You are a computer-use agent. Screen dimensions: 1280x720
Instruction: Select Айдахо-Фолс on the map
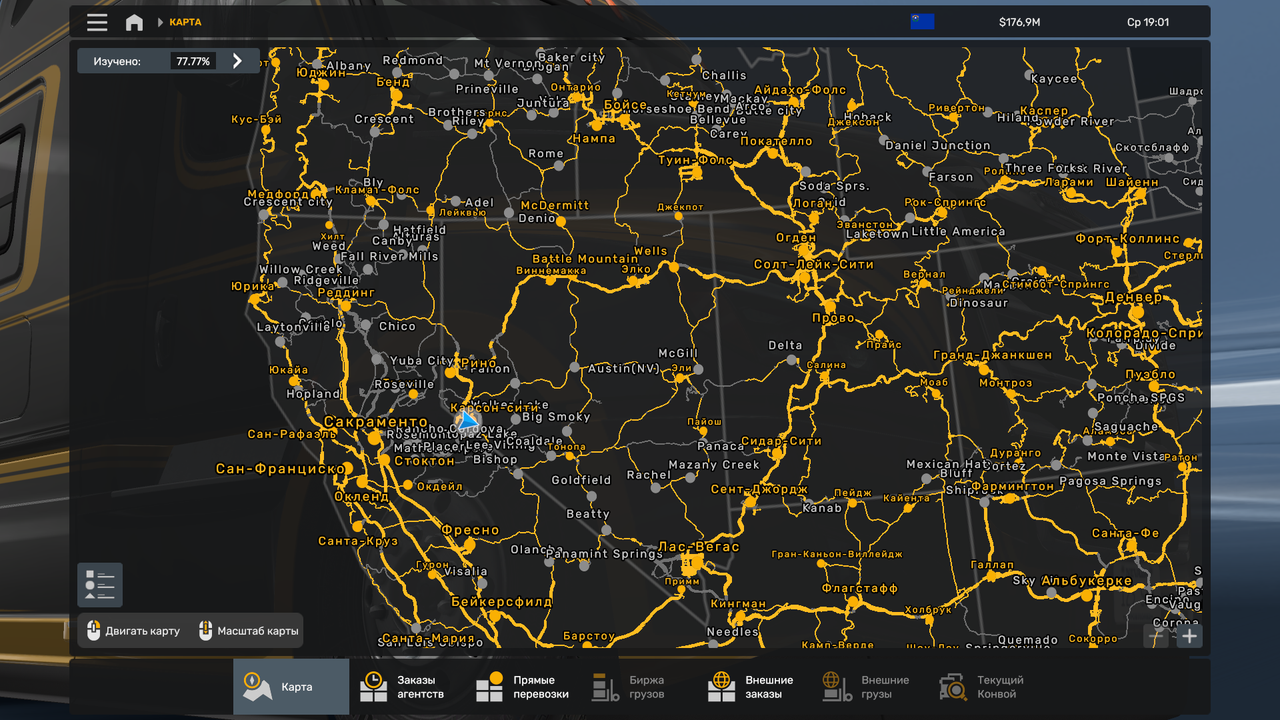[799, 90]
